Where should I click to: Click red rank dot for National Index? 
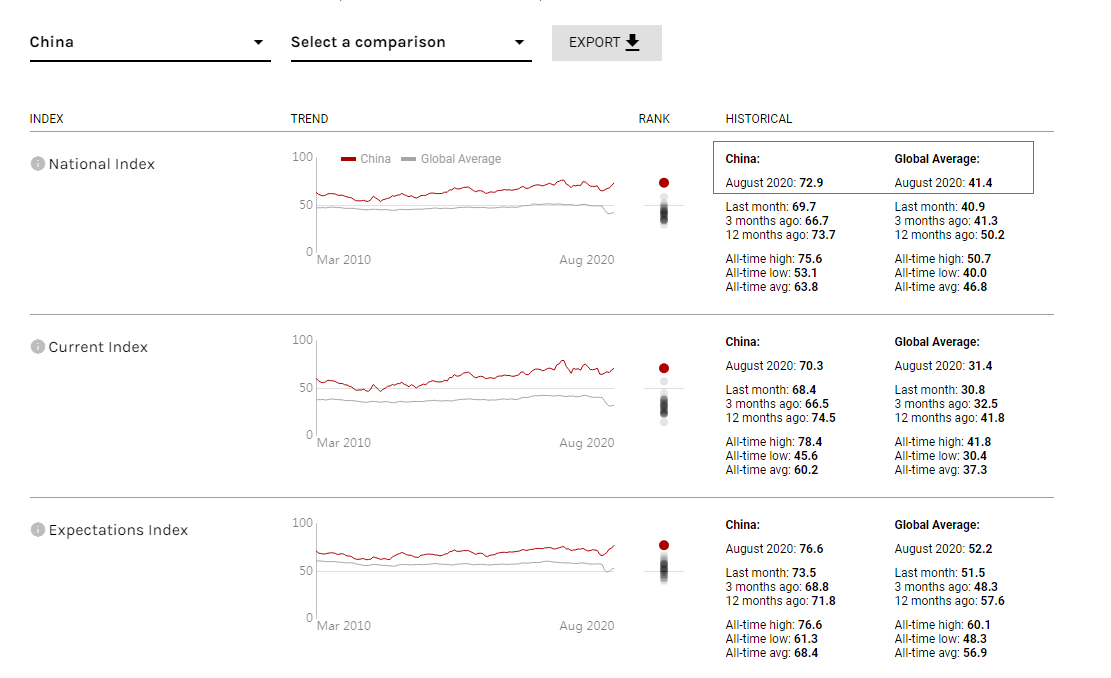click(664, 183)
